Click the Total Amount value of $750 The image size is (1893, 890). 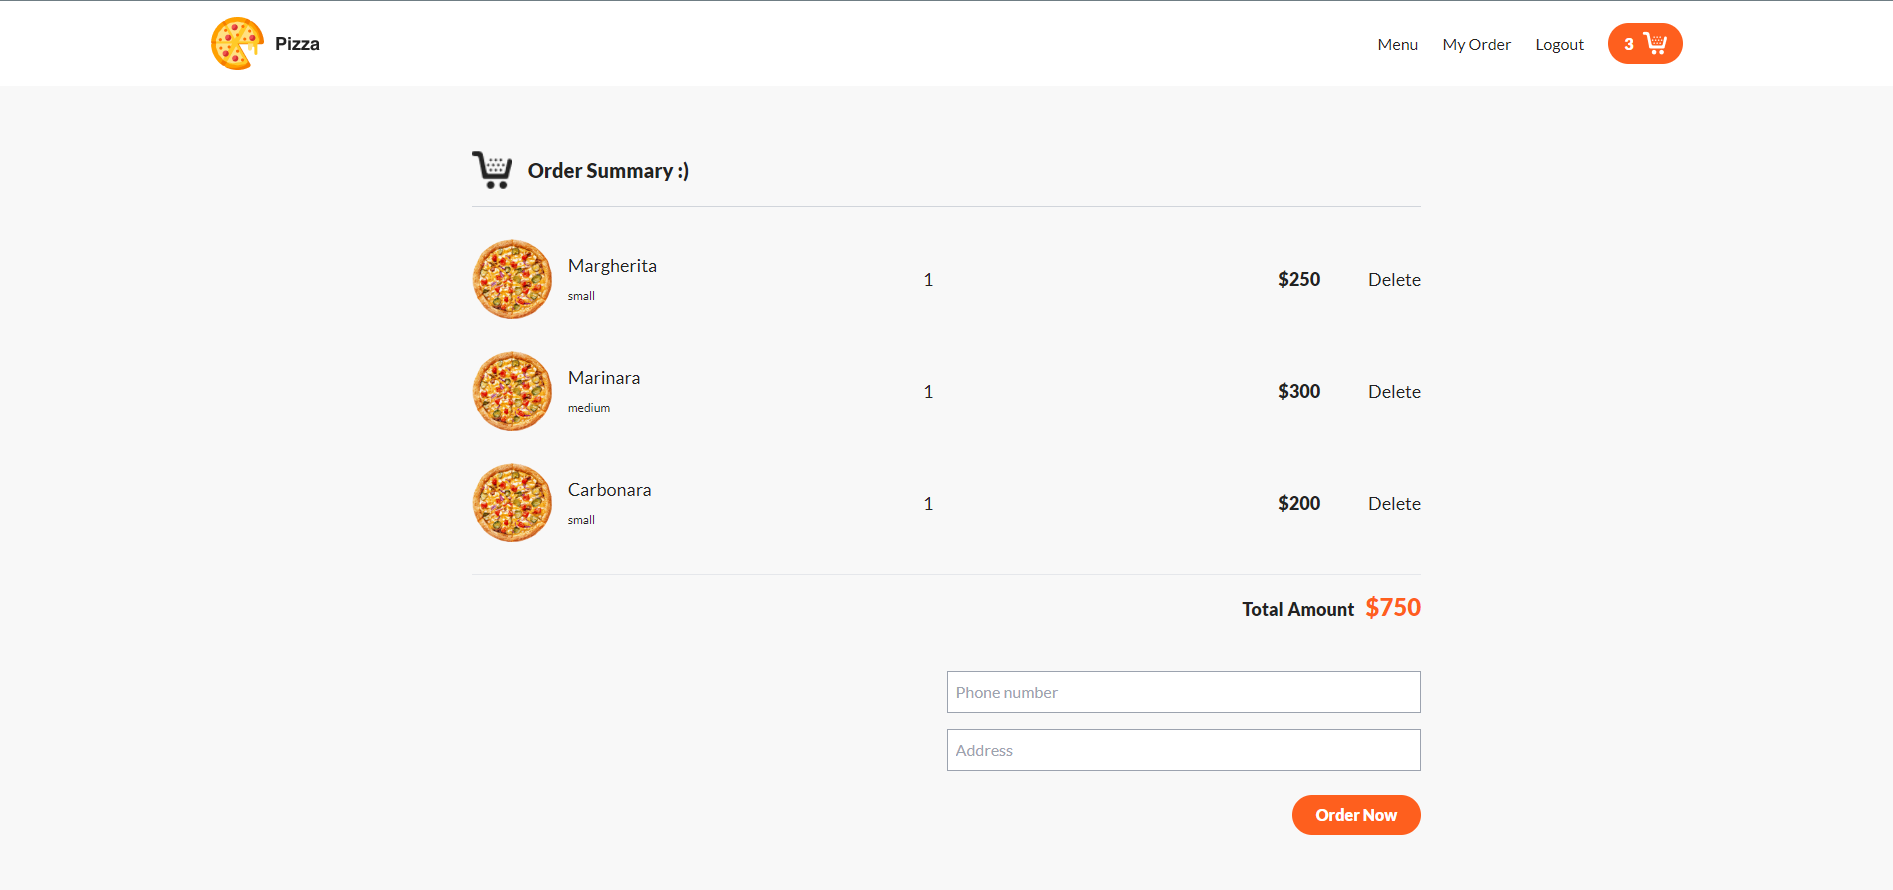pyautogui.click(x=1392, y=607)
